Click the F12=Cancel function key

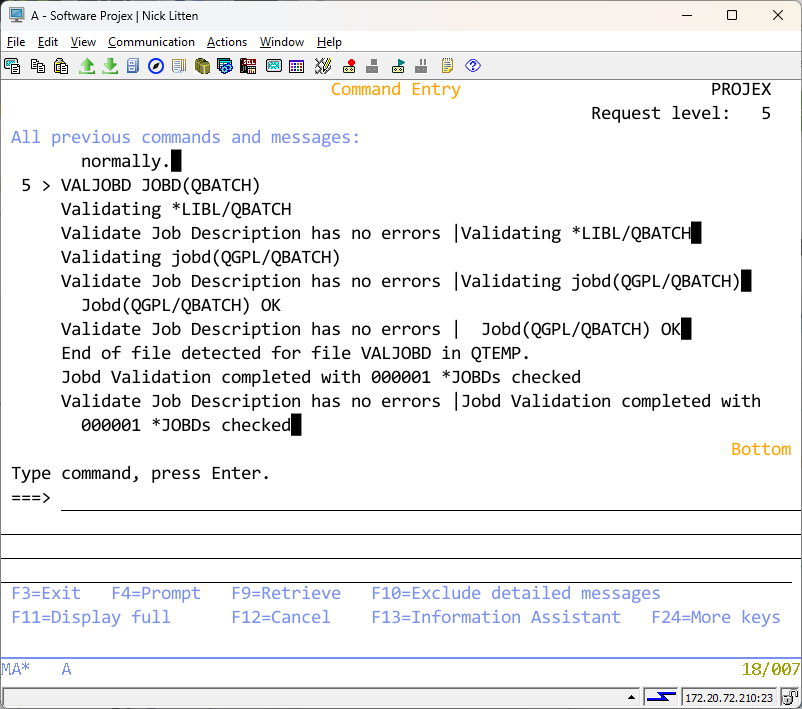(281, 617)
